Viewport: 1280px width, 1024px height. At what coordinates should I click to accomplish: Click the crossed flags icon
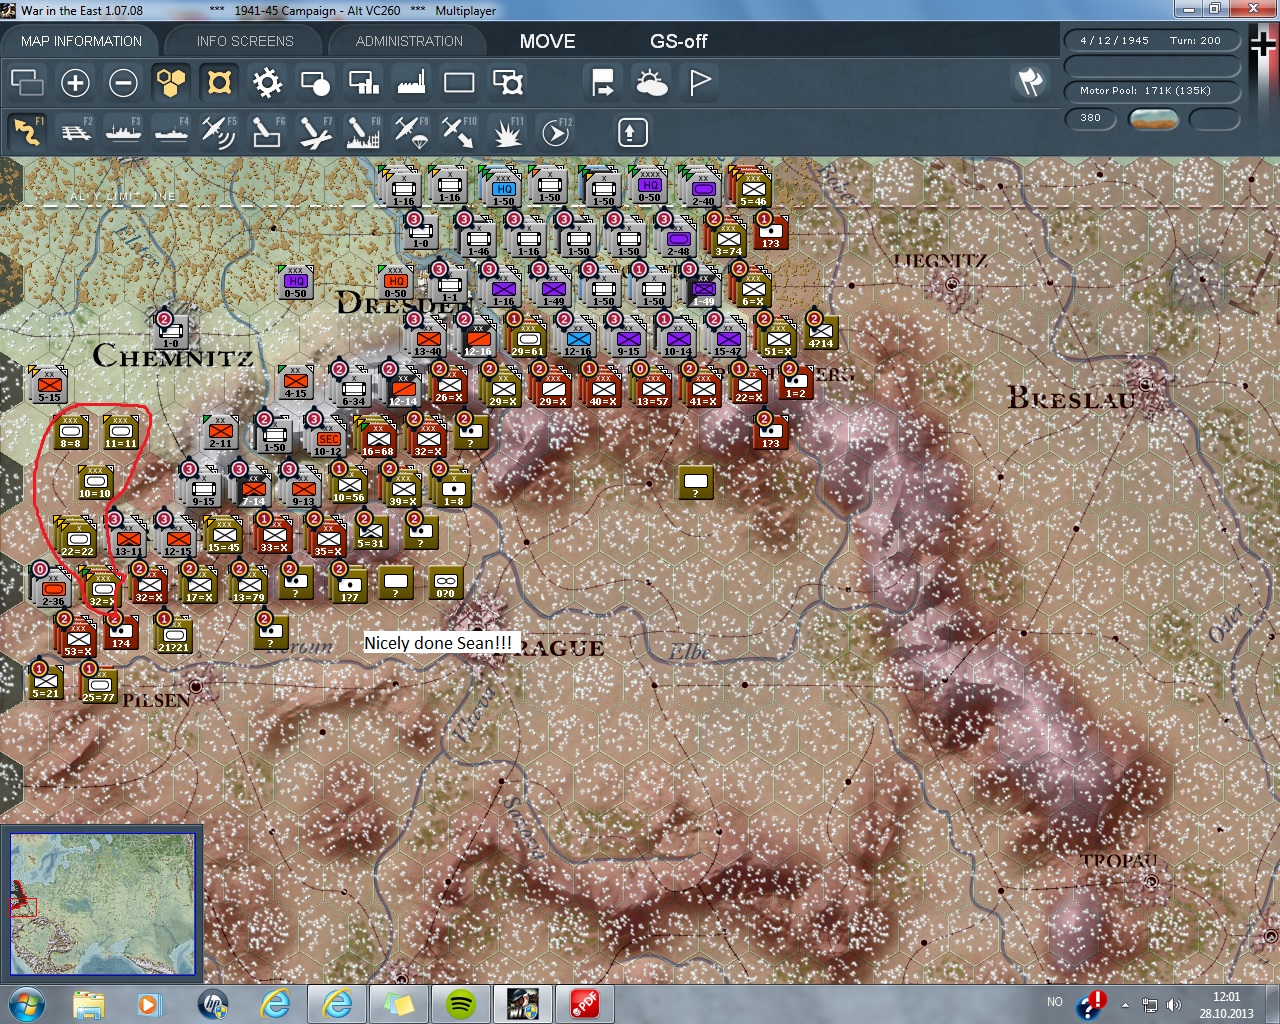coord(1030,82)
